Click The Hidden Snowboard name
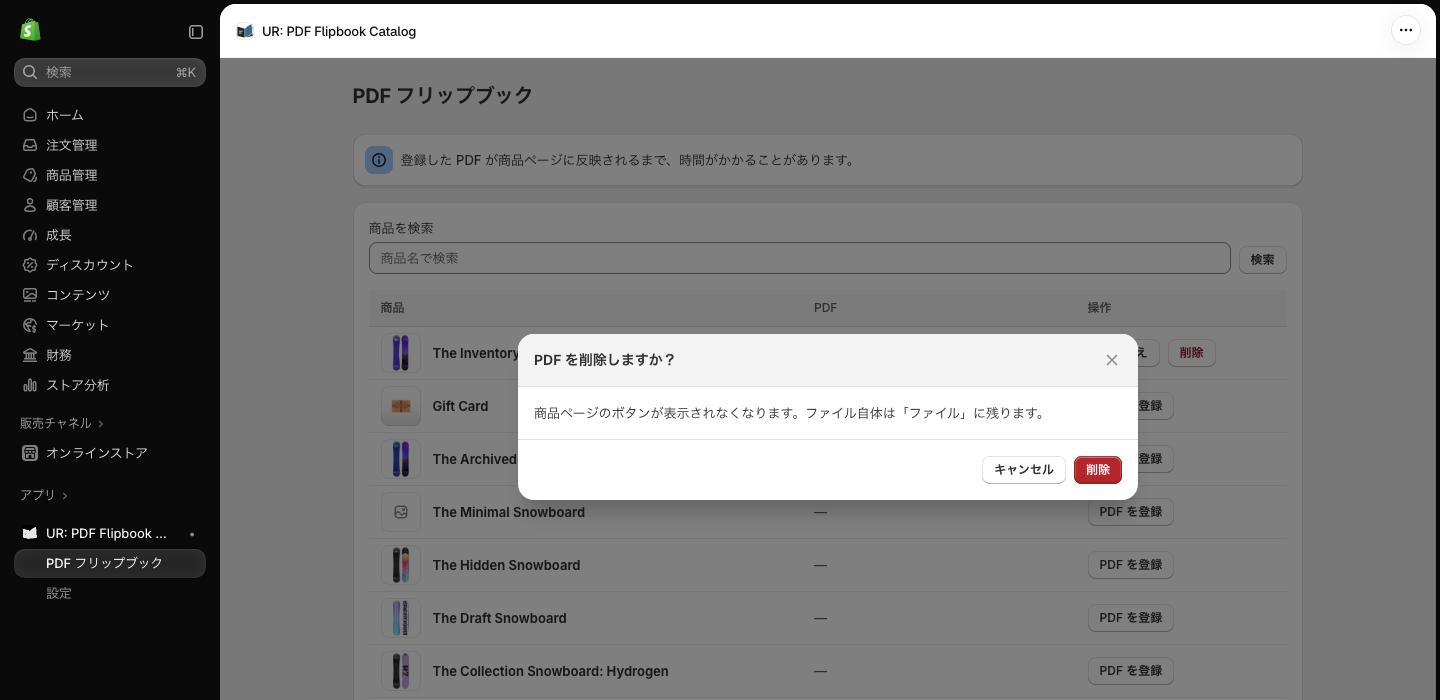Viewport: 1440px width, 700px height. 506,565
